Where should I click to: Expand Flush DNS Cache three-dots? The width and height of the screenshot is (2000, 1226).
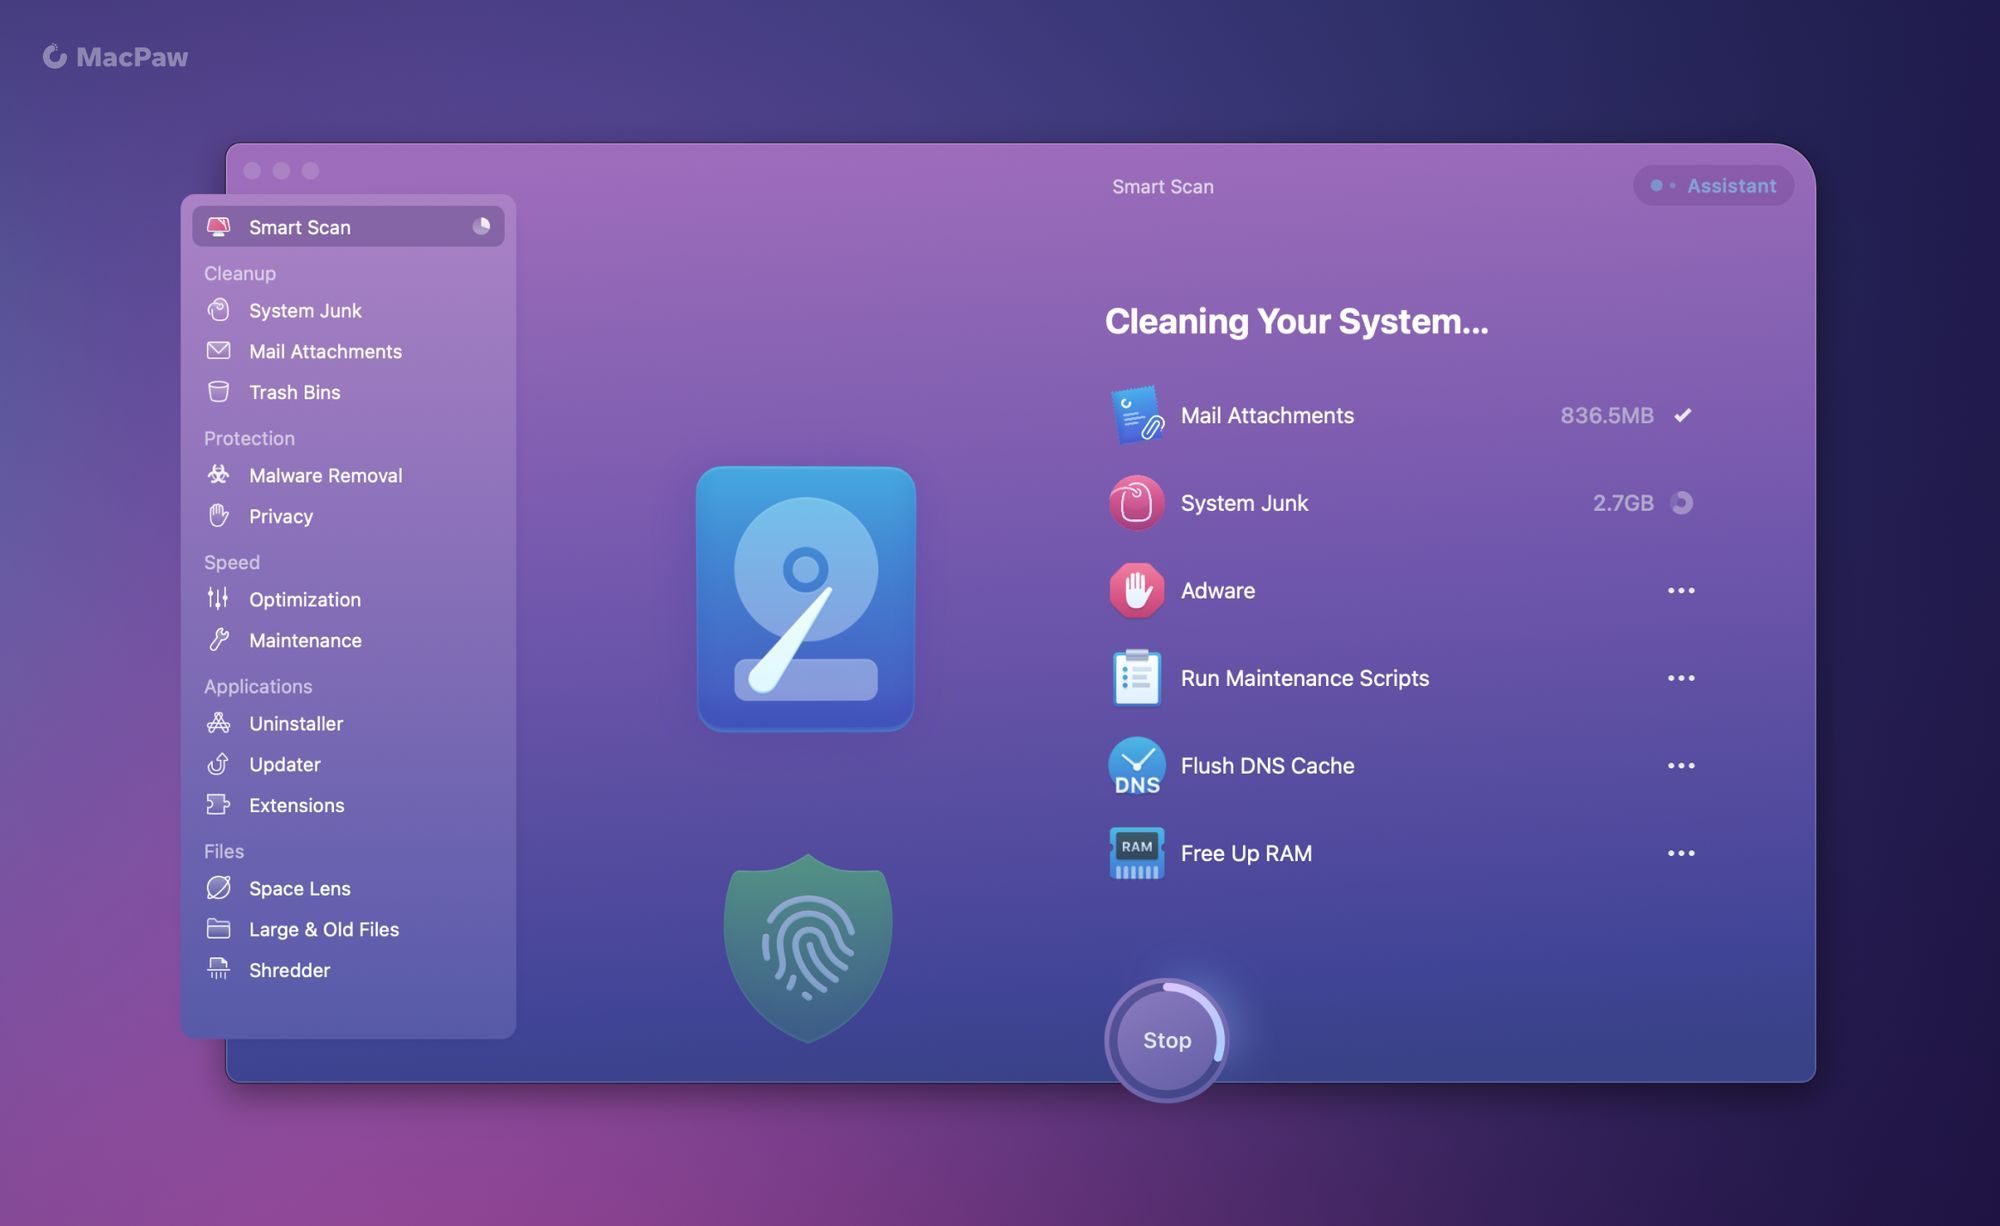(1680, 766)
